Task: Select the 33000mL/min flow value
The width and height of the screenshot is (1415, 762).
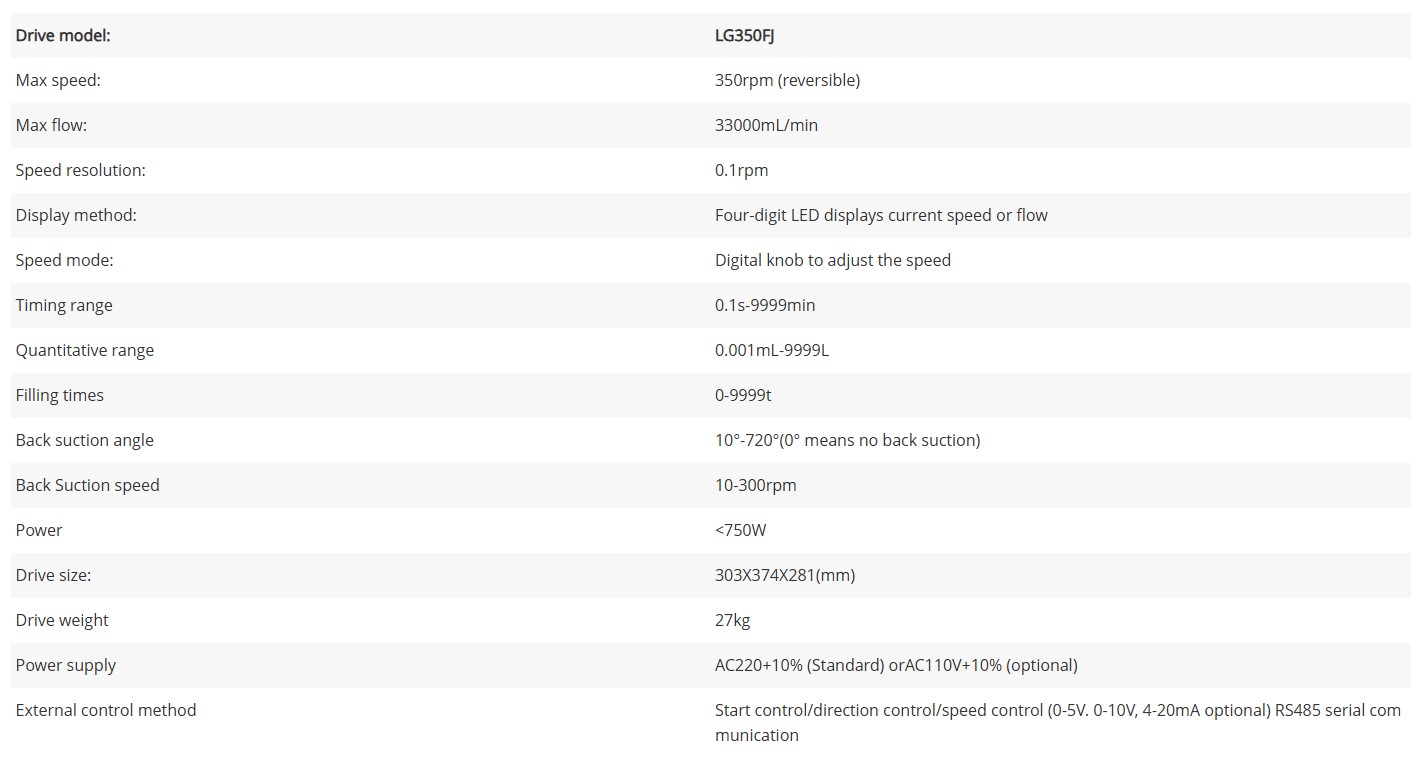Action: click(x=766, y=125)
